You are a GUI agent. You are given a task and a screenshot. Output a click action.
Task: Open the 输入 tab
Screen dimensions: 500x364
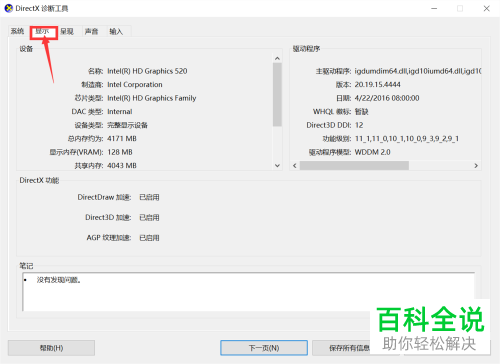pos(116,31)
